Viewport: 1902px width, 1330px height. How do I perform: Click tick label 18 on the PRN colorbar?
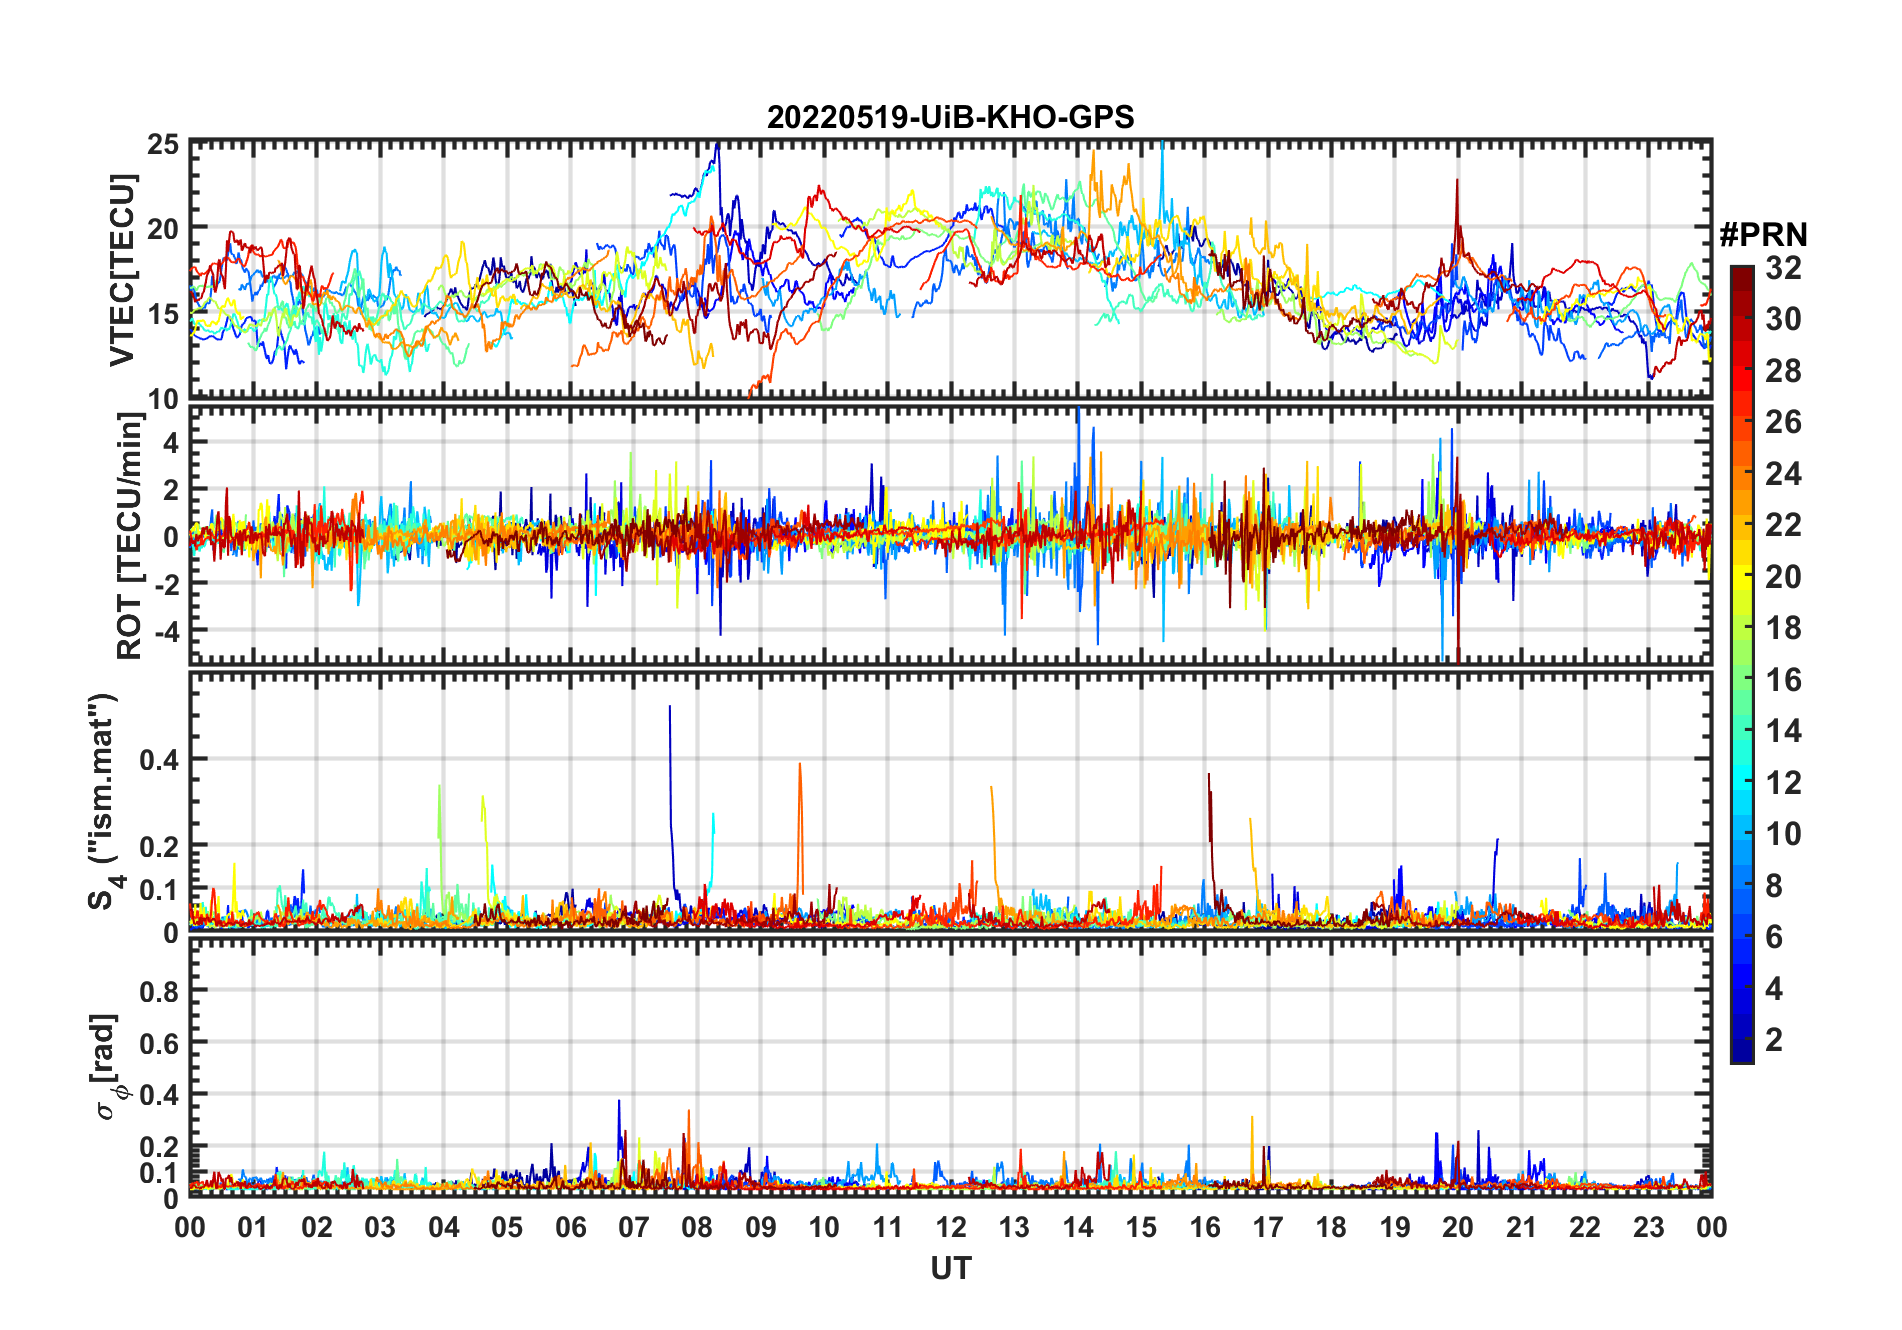(x=1783, y=628)
